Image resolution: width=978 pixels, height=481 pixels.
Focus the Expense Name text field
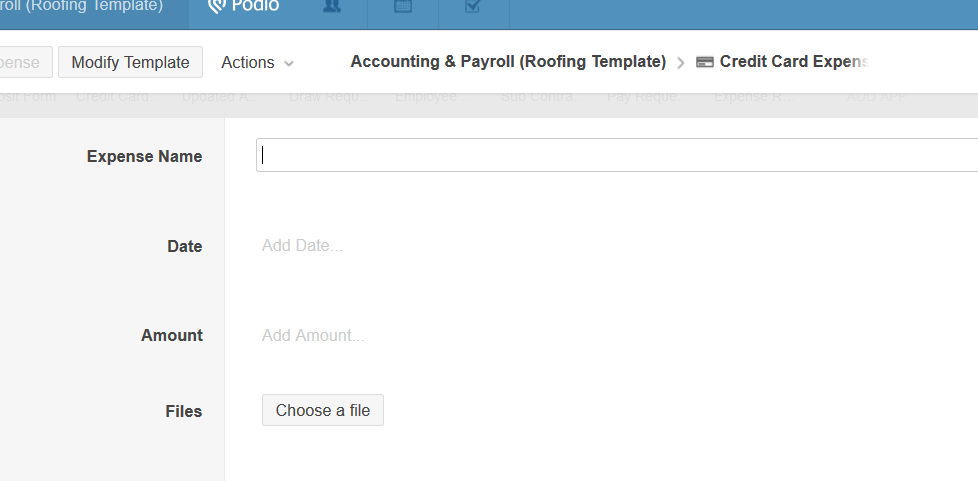click(x=616, y=155)
